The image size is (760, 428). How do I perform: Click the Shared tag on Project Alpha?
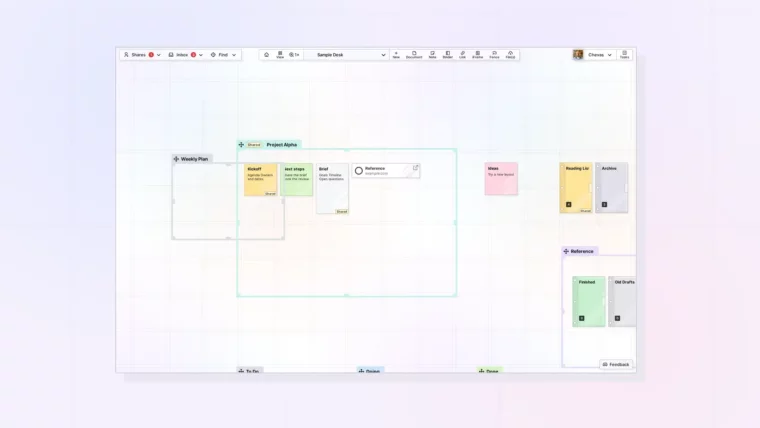[254, 145]
